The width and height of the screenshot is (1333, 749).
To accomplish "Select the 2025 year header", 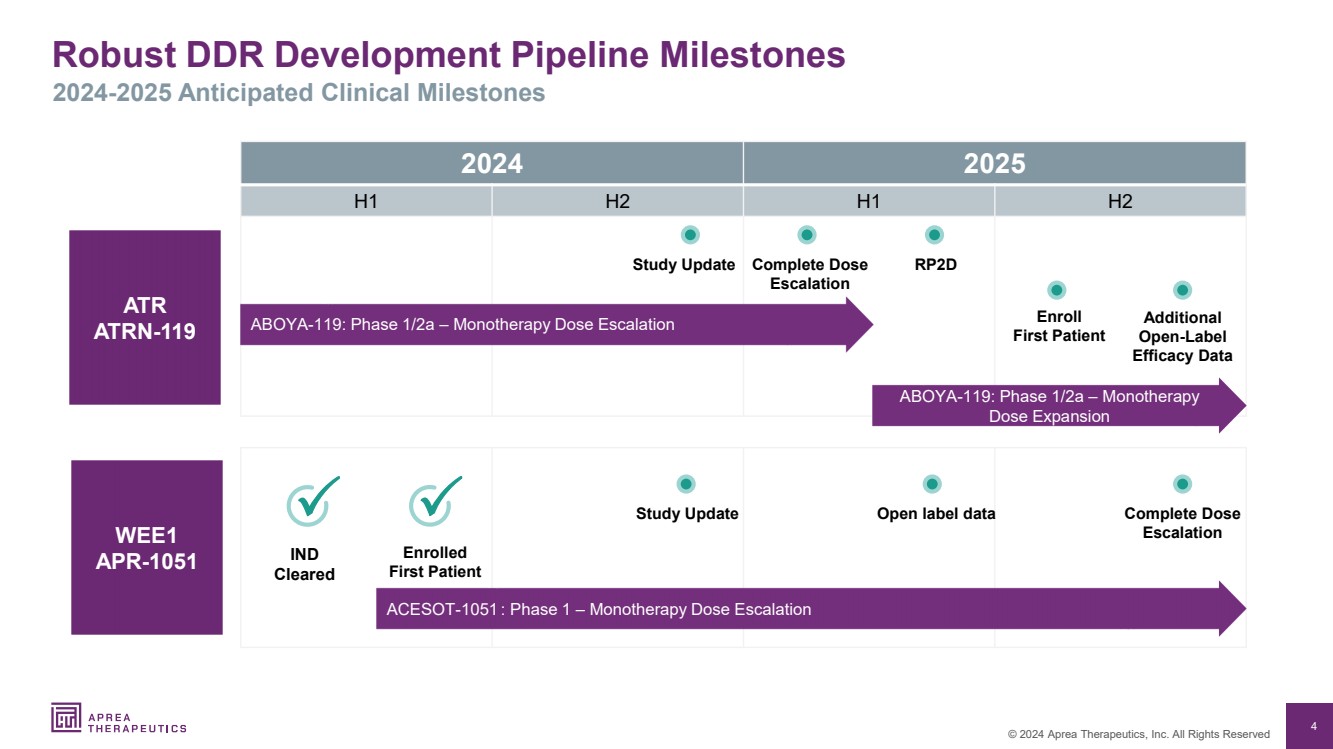I will coord(994,163).
